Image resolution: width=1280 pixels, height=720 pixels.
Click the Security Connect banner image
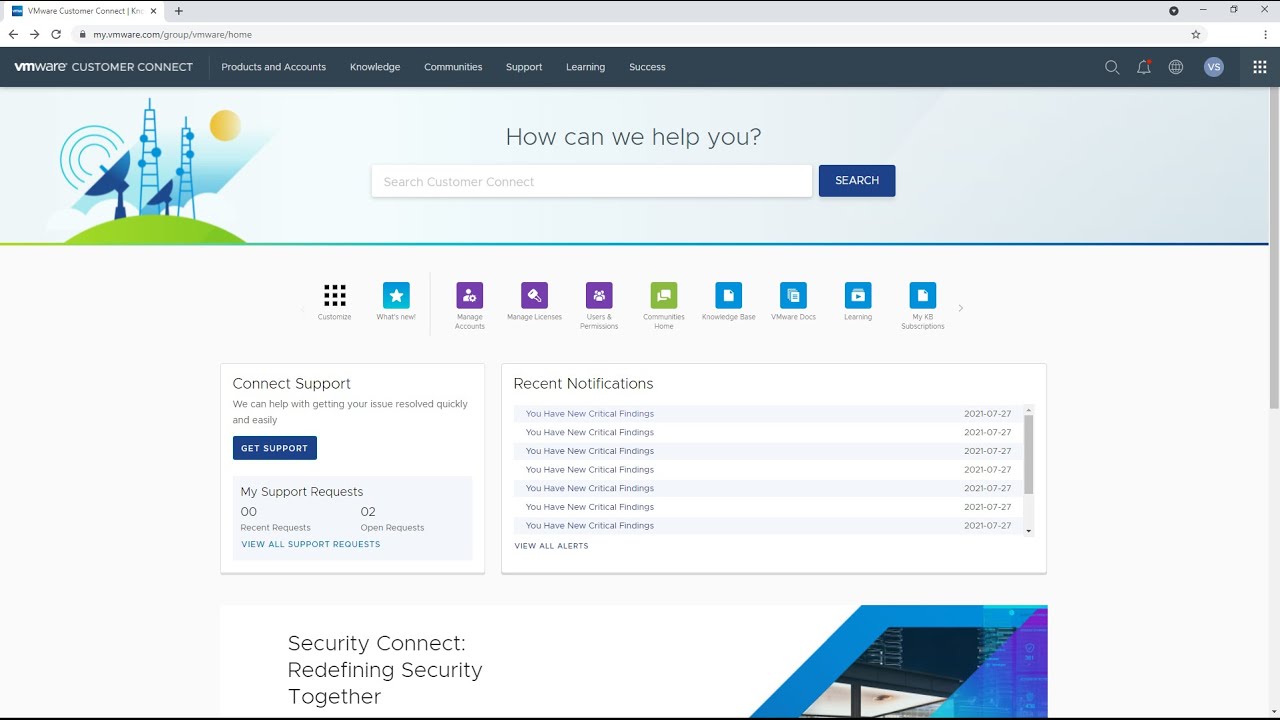898,661
